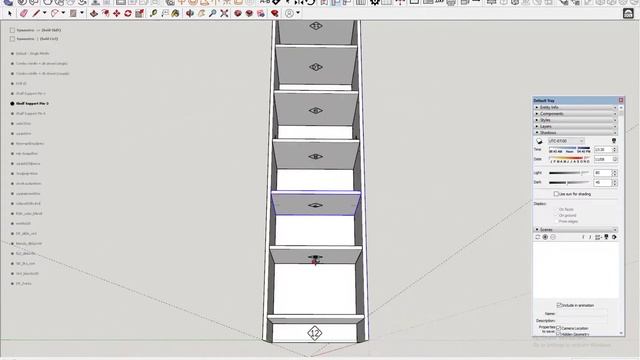Select the Scale tool

pos(139,13)
